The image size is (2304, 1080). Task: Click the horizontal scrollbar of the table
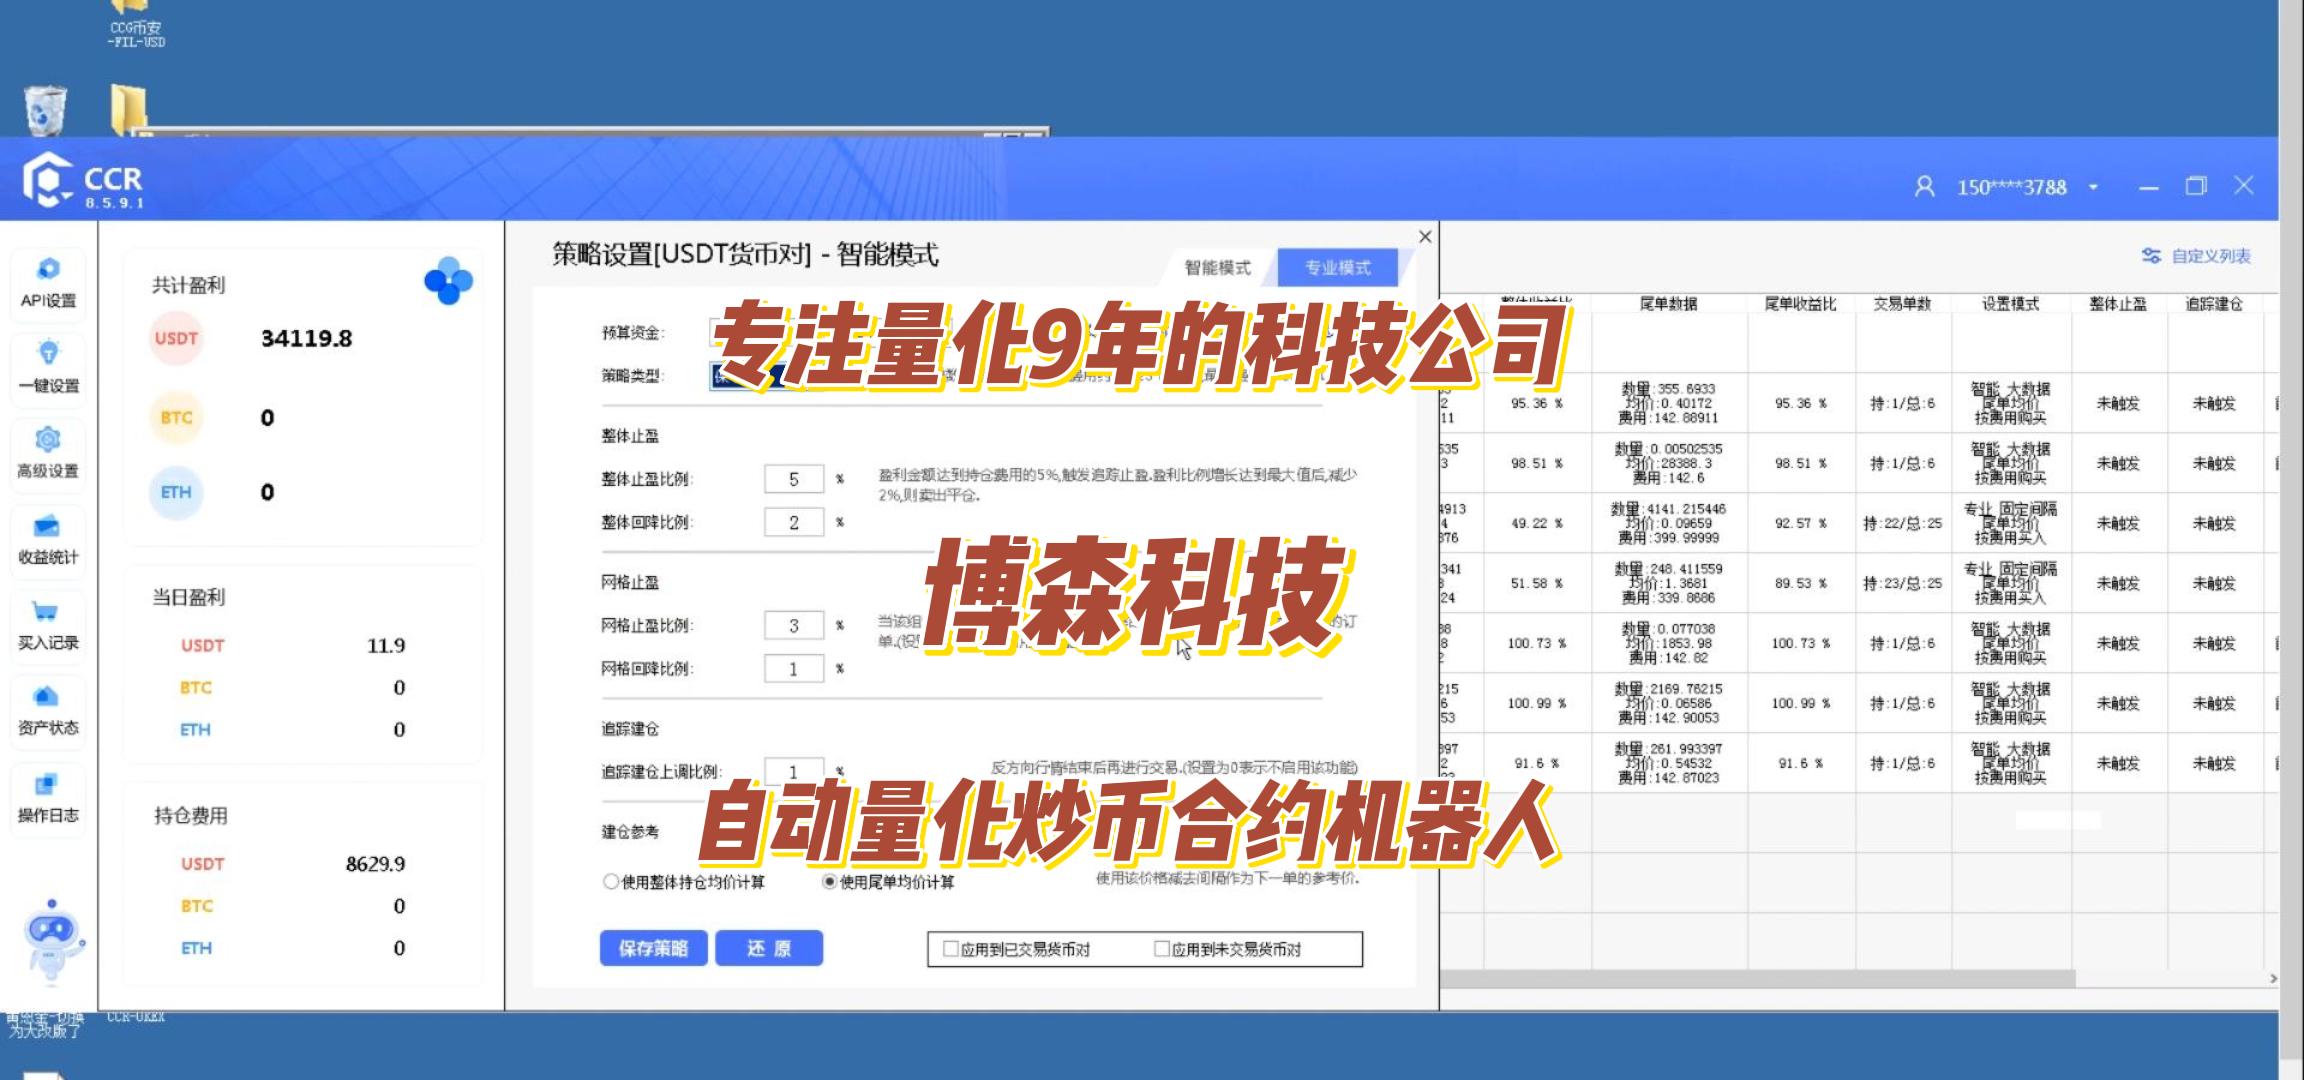tap(1757, 978)
